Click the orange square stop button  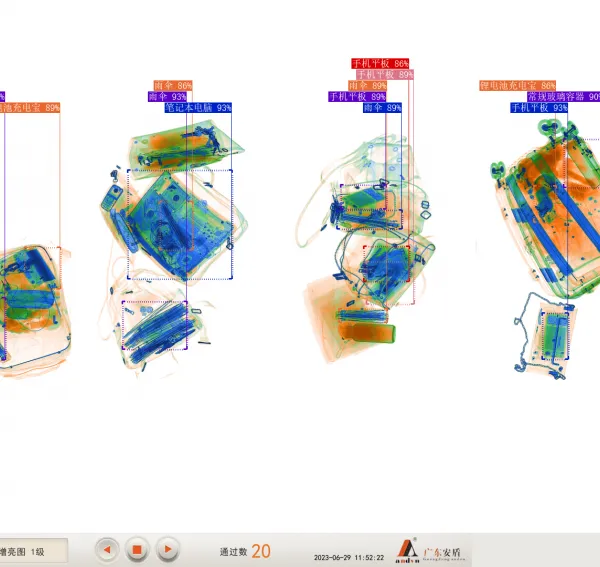137,550
